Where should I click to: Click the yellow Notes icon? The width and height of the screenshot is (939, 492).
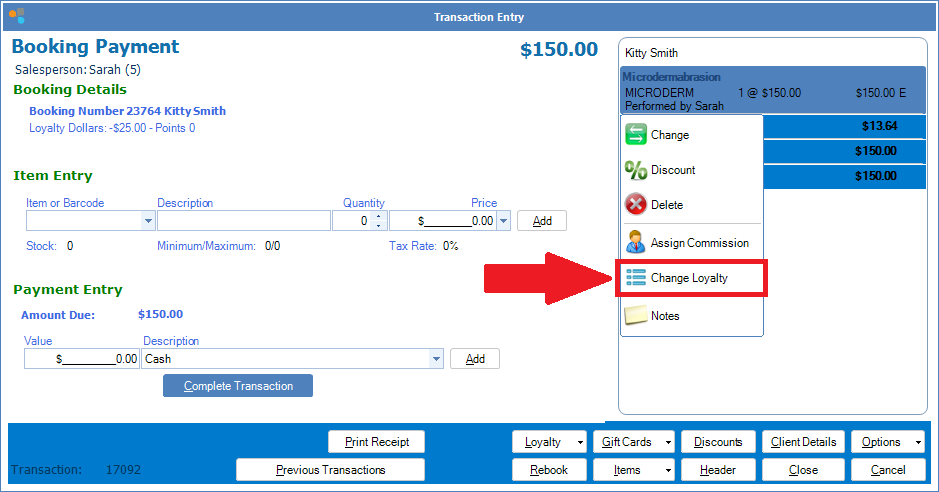point(636,316)
